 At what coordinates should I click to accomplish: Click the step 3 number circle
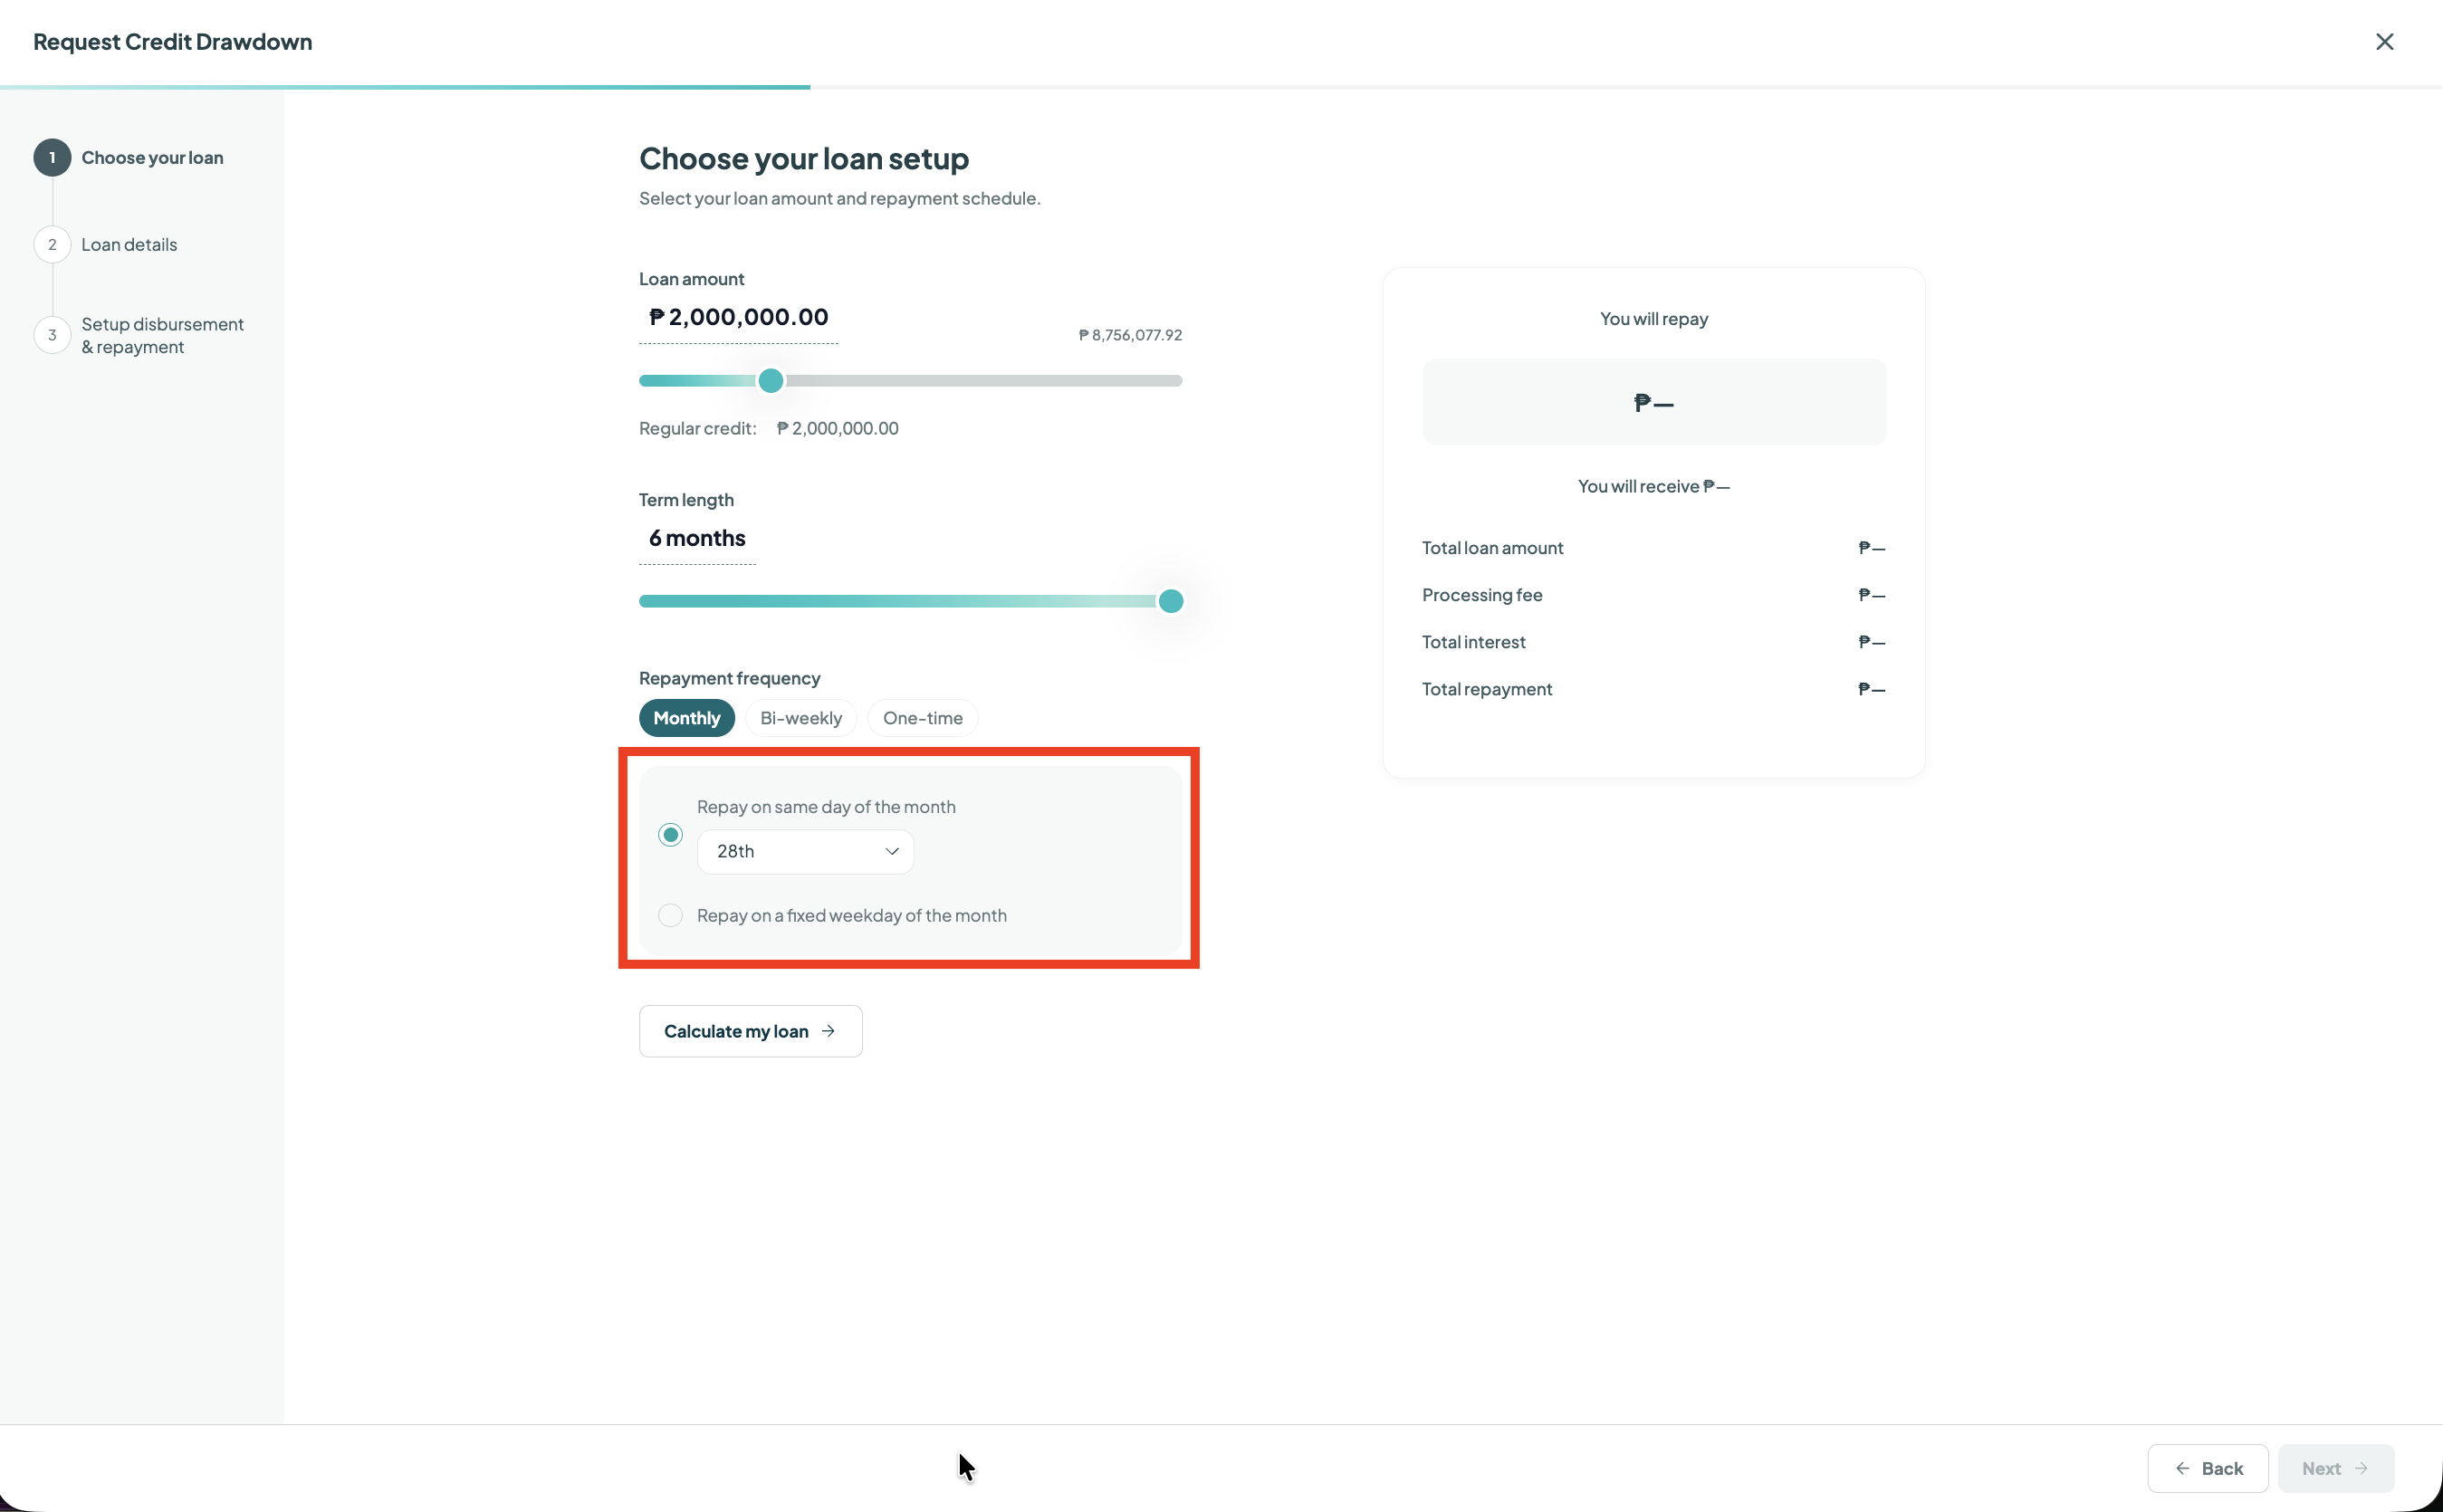coord(52,335)
